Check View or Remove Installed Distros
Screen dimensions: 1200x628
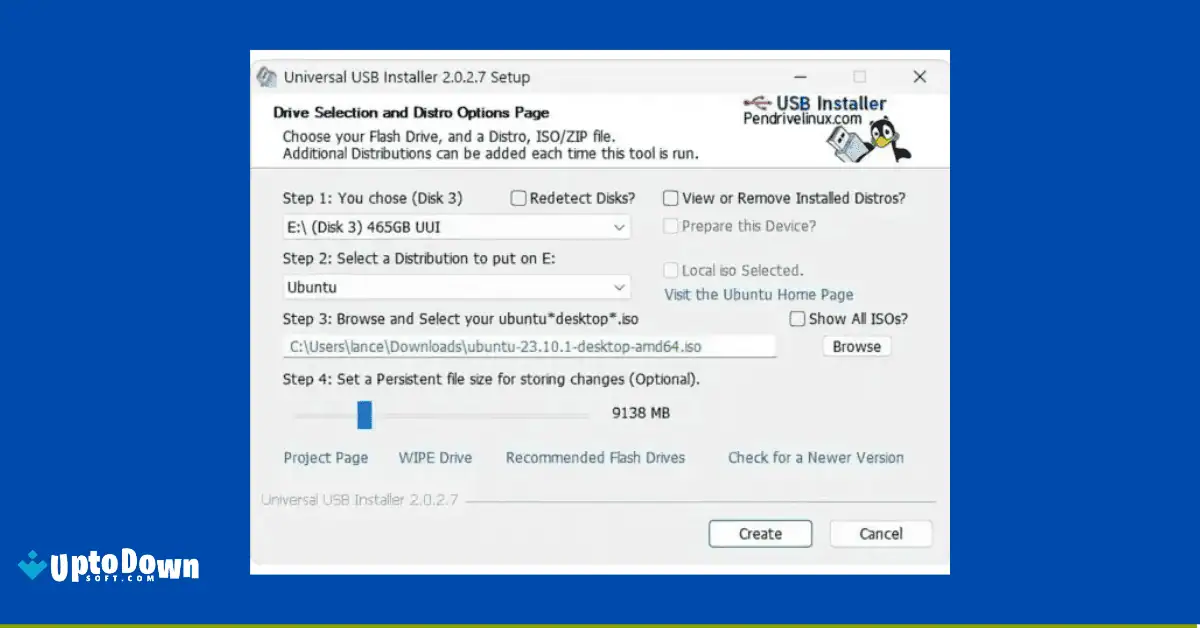670,198
